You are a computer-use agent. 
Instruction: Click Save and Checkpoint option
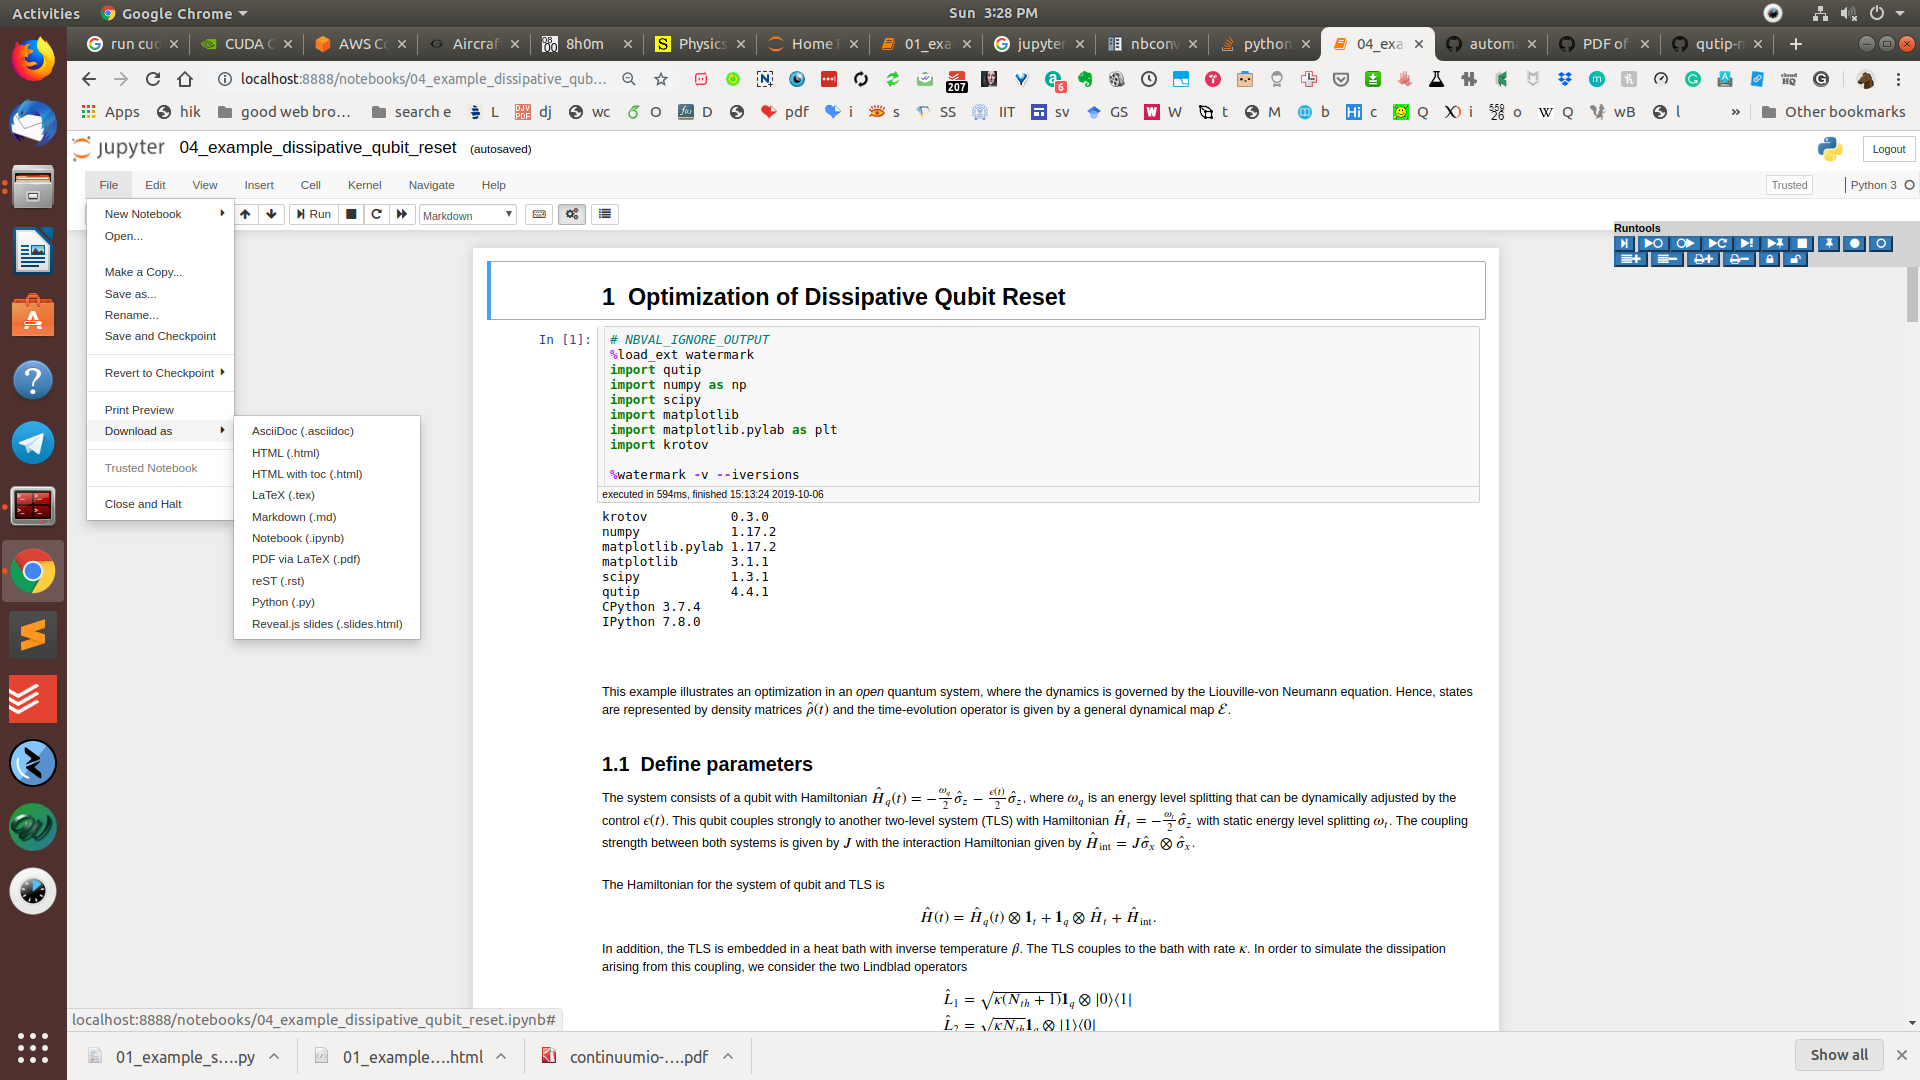pos(160,336)
